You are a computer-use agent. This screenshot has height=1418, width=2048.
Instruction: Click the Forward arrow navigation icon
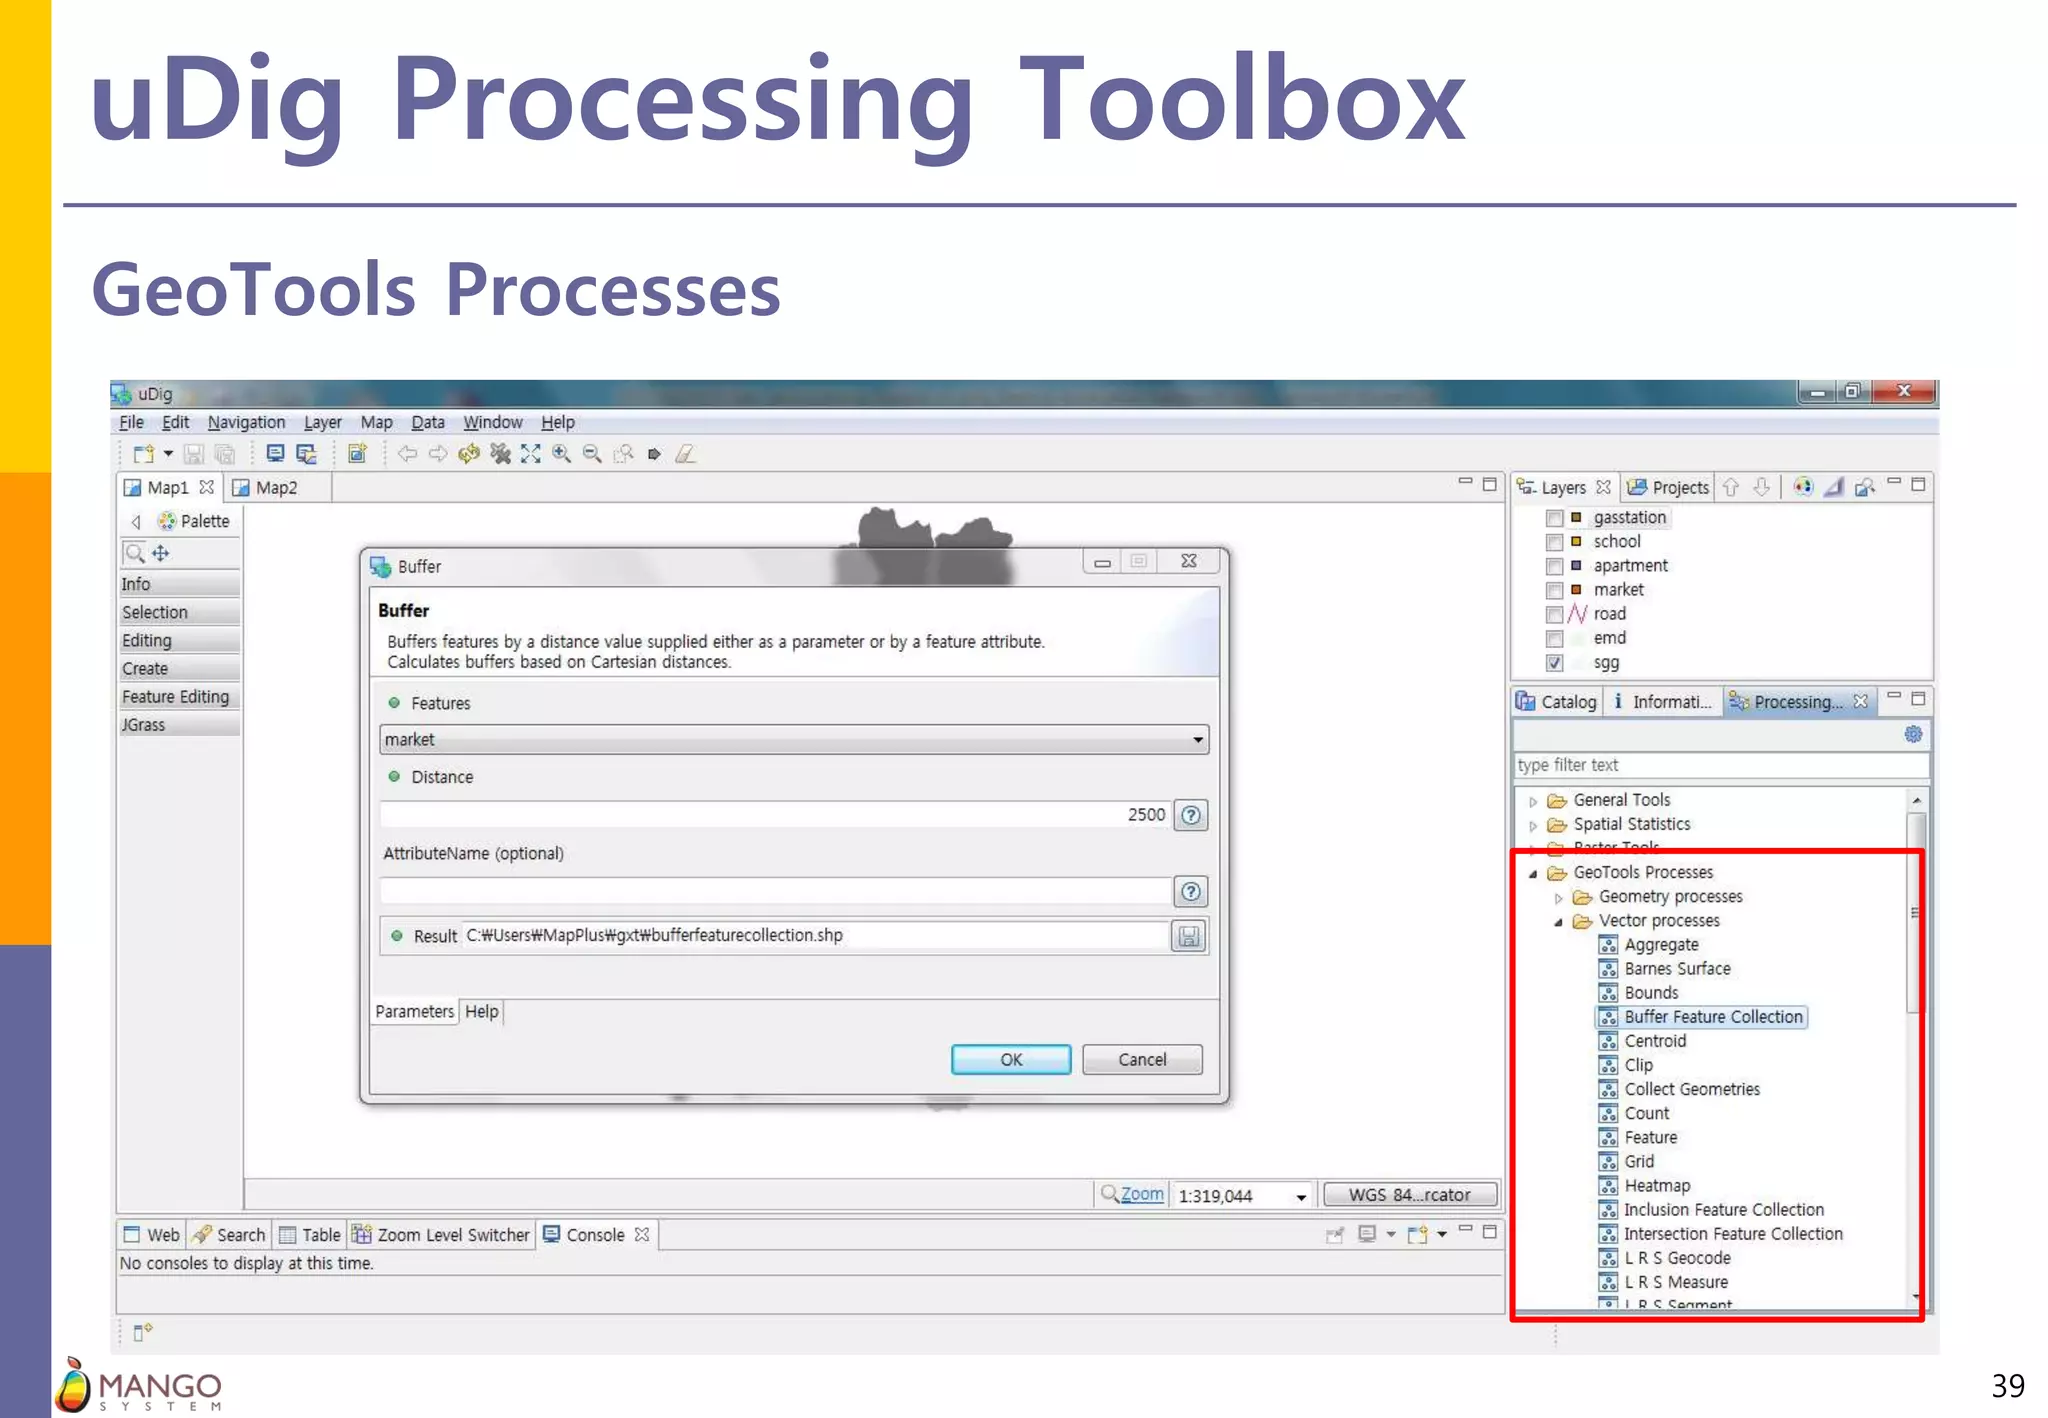tap(438, 454)
